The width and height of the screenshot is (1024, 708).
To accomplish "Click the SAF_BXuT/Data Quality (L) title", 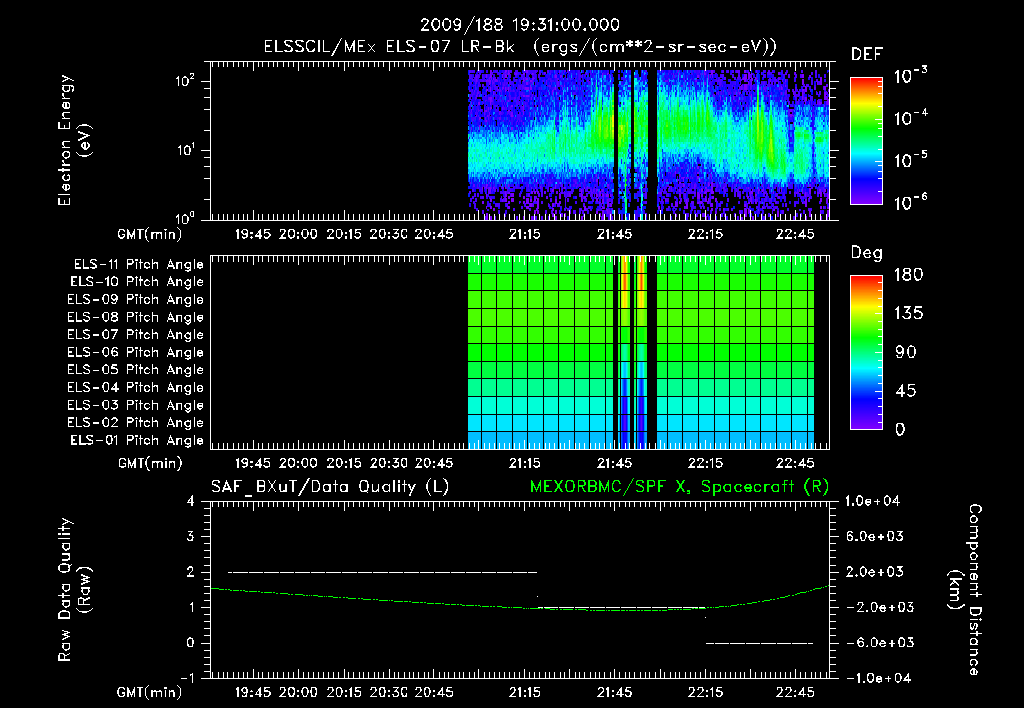I will [x=330, y=487].
